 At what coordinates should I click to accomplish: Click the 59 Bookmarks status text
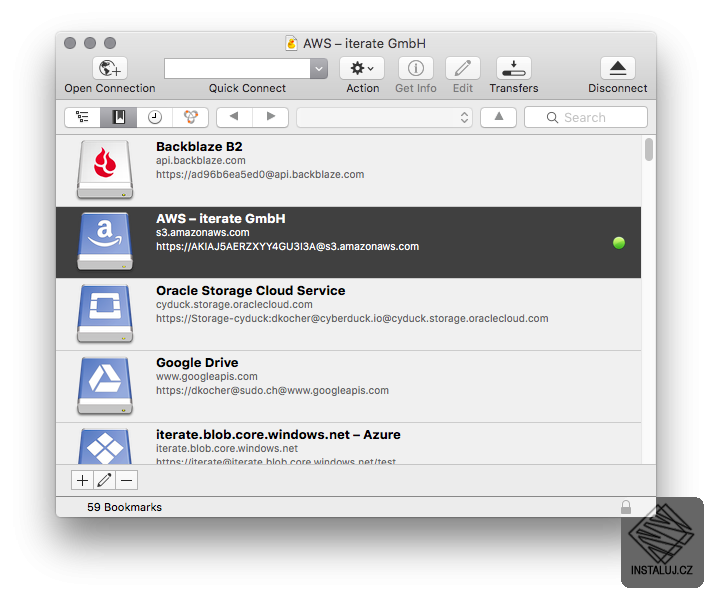(124, 507)
